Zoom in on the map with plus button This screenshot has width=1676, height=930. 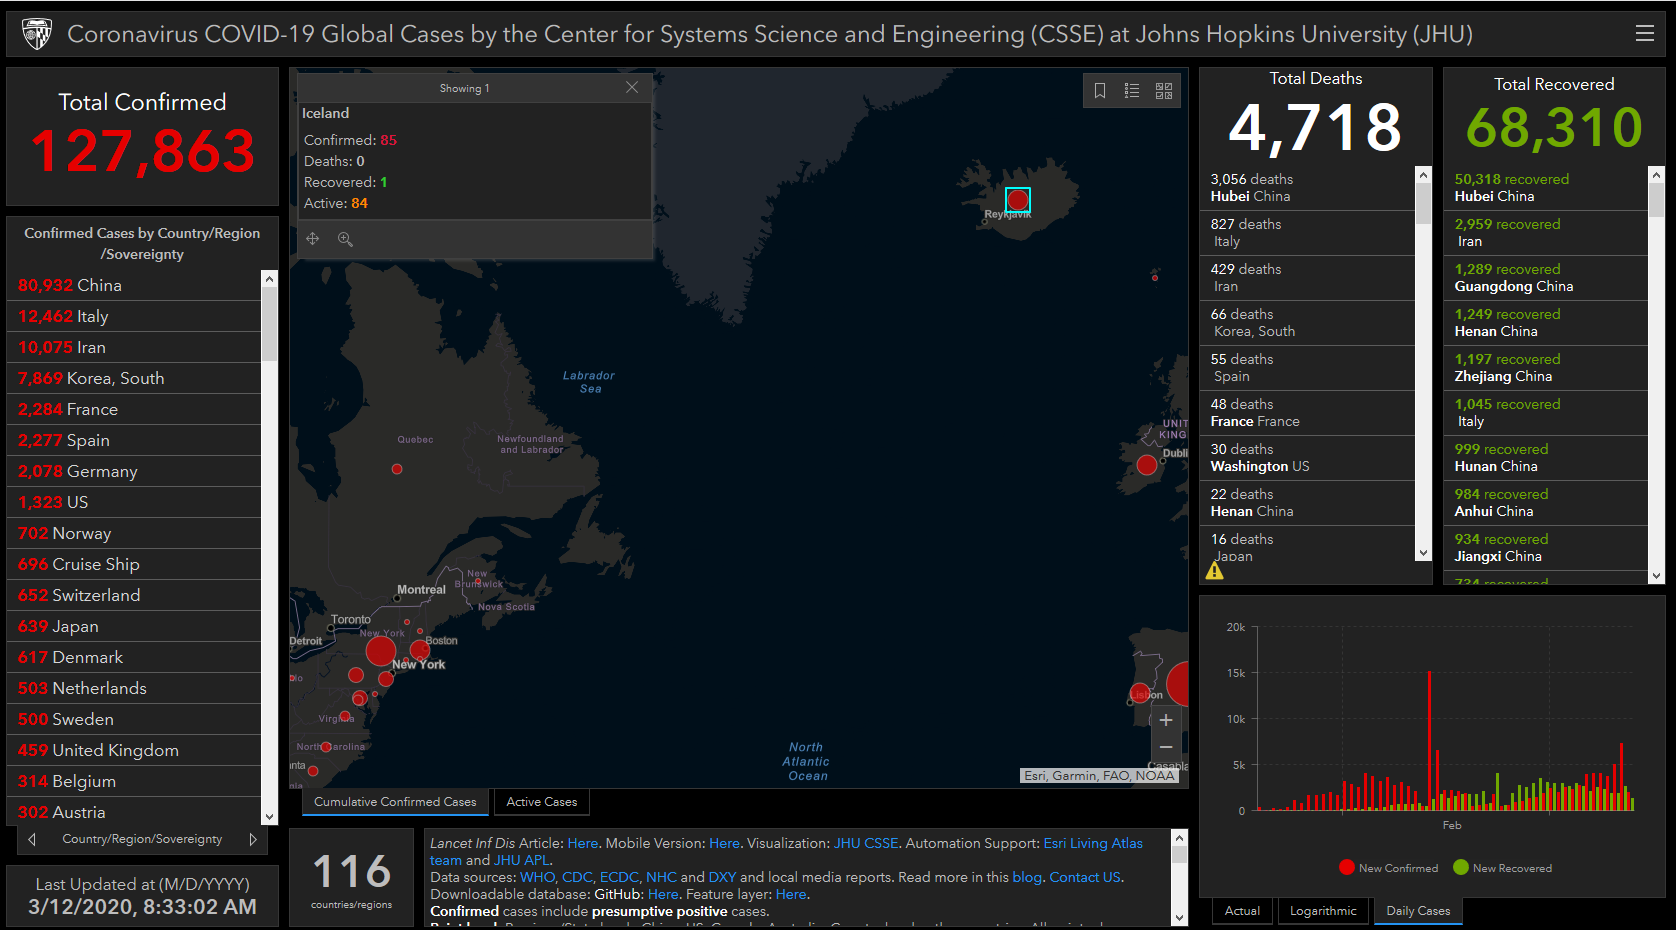click(x=1166, y=720)
